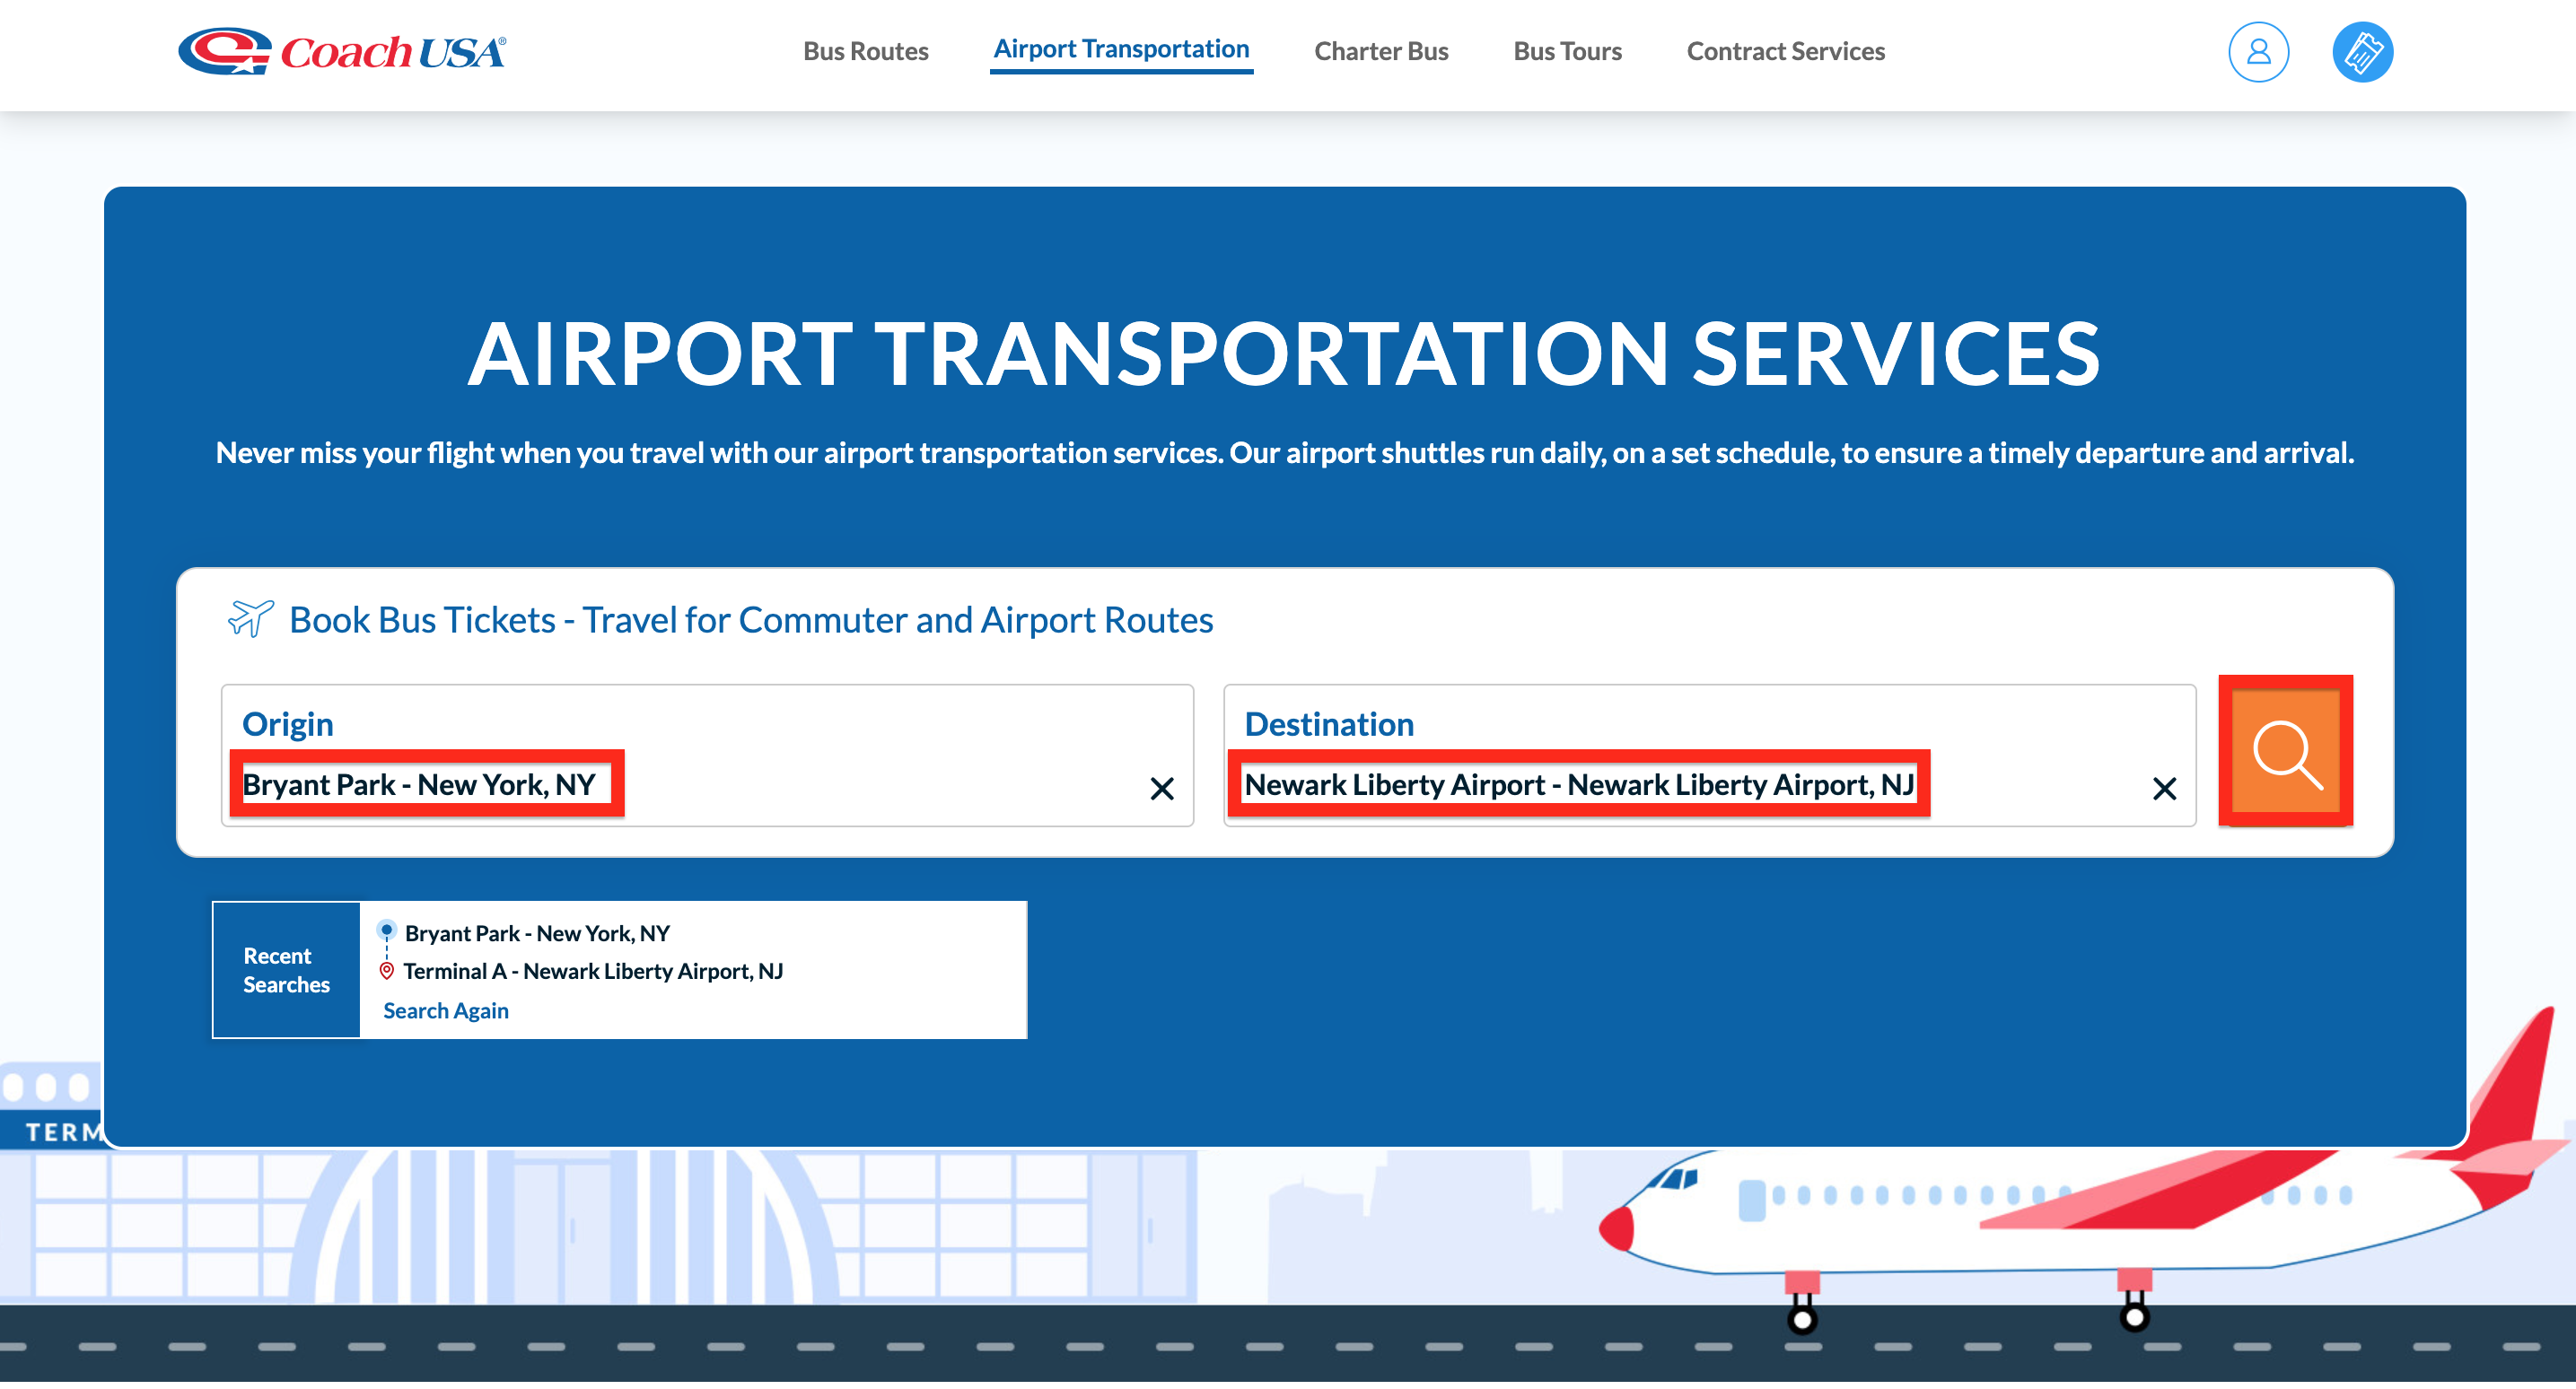Select the Airport Transportation tab
Screen dimensions: 2576x1389
click(1120, 49)
